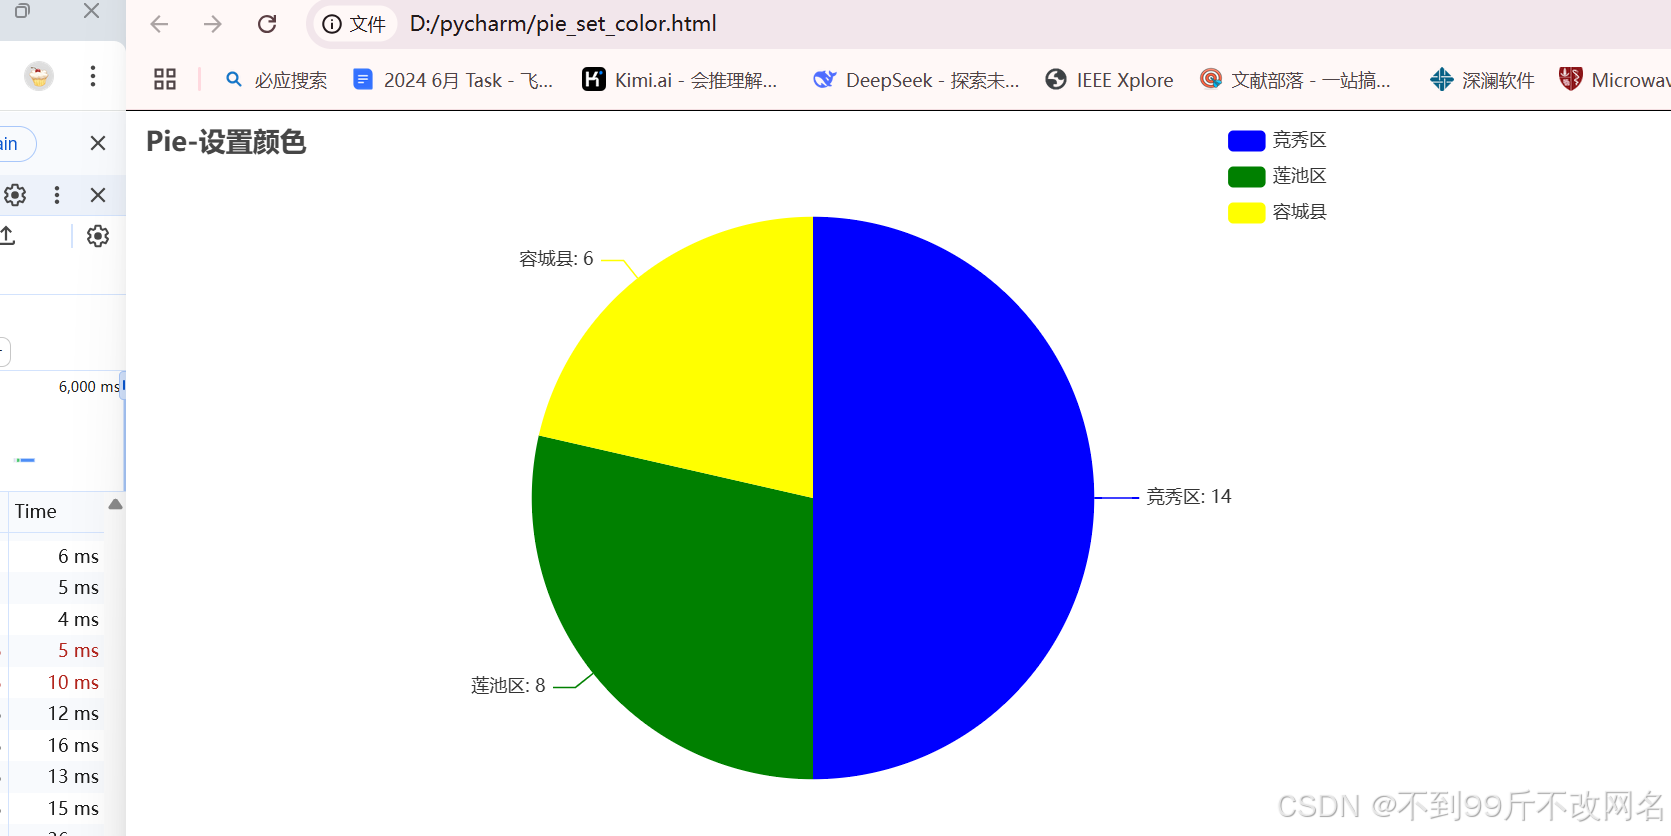Close the tab chip ending in 'in'

point(98,143)
